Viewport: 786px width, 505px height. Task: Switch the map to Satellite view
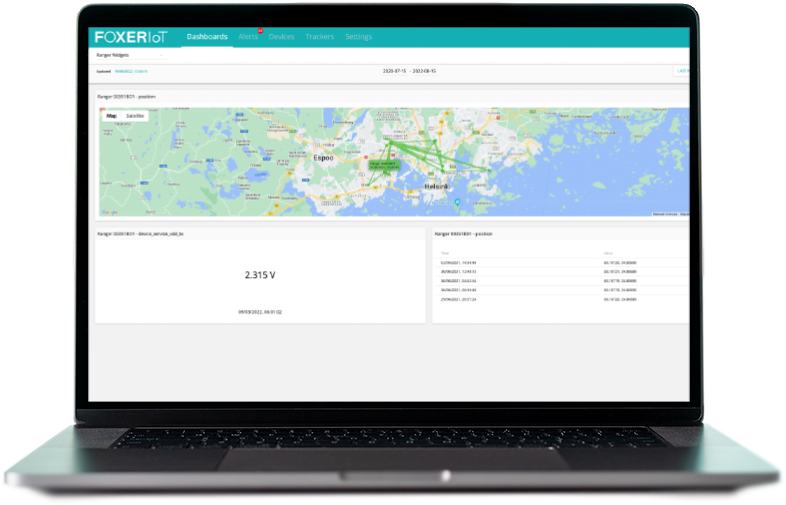(135, 116)
